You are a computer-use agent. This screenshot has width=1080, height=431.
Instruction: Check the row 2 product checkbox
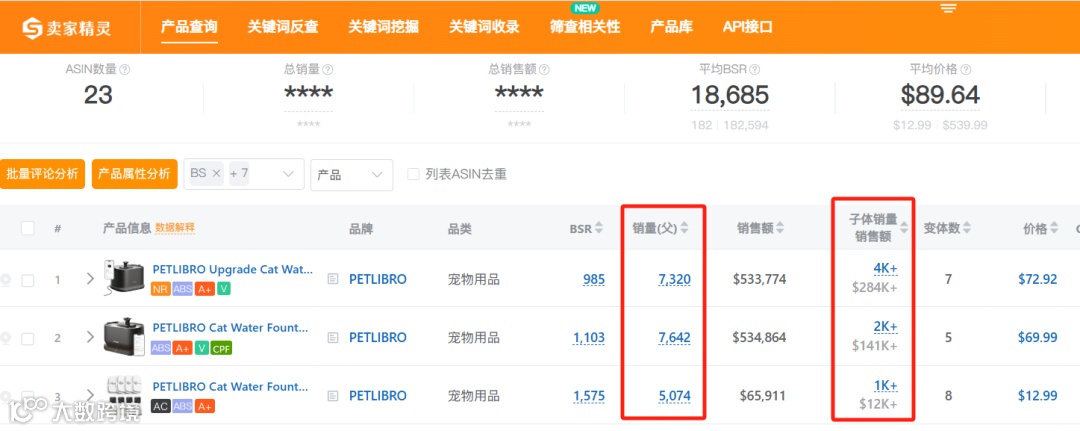click(28, 339)
